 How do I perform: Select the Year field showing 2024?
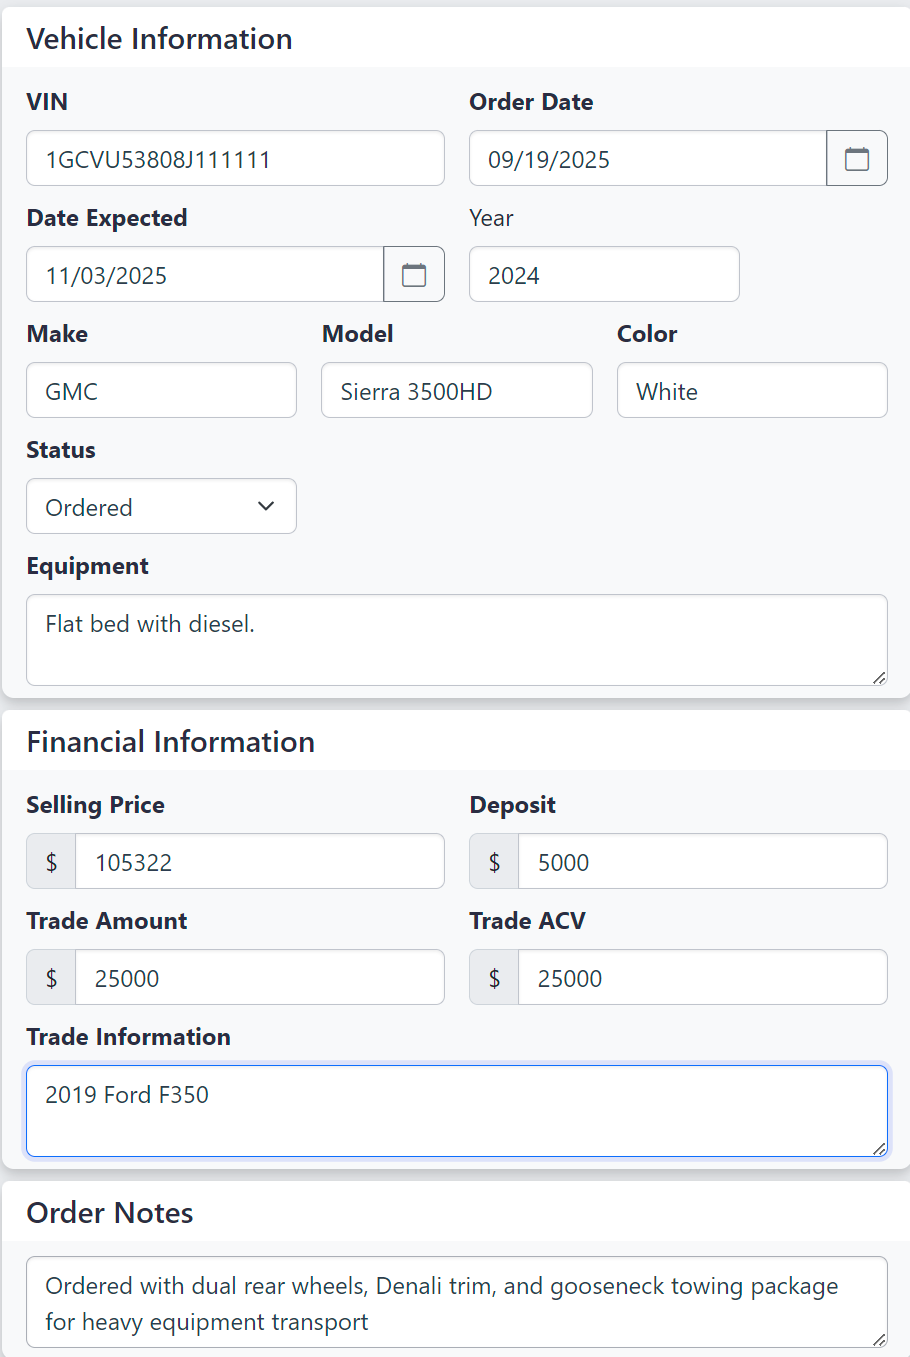[604, 275]
